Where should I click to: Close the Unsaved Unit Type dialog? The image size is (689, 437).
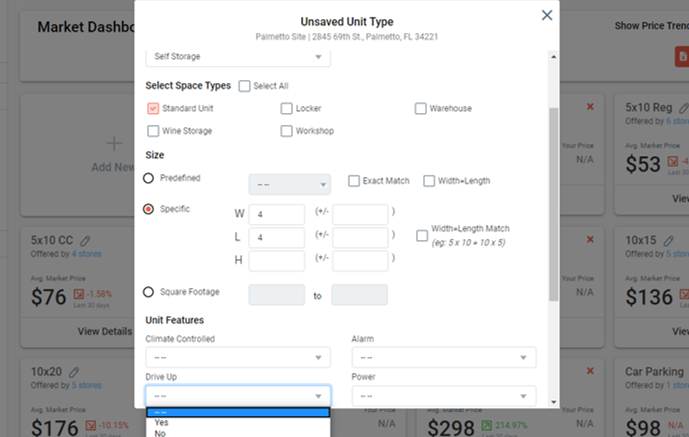click(x=547, y=15)
